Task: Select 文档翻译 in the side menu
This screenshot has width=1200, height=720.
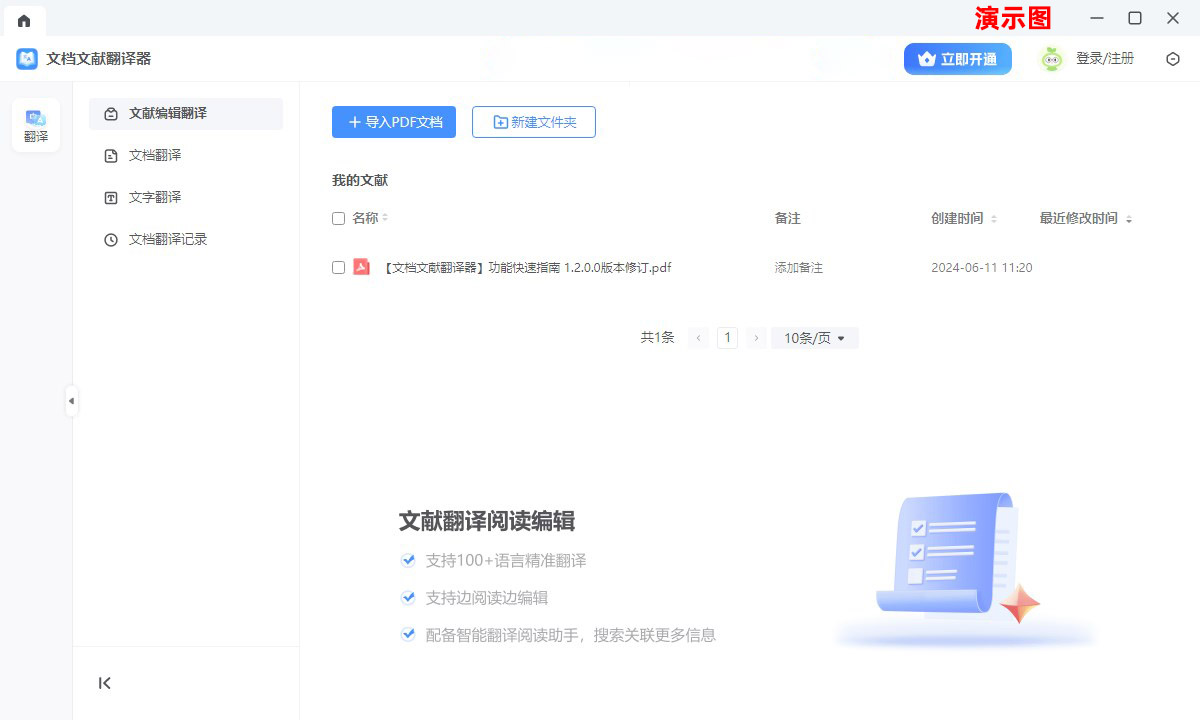Action: (155, 156)
